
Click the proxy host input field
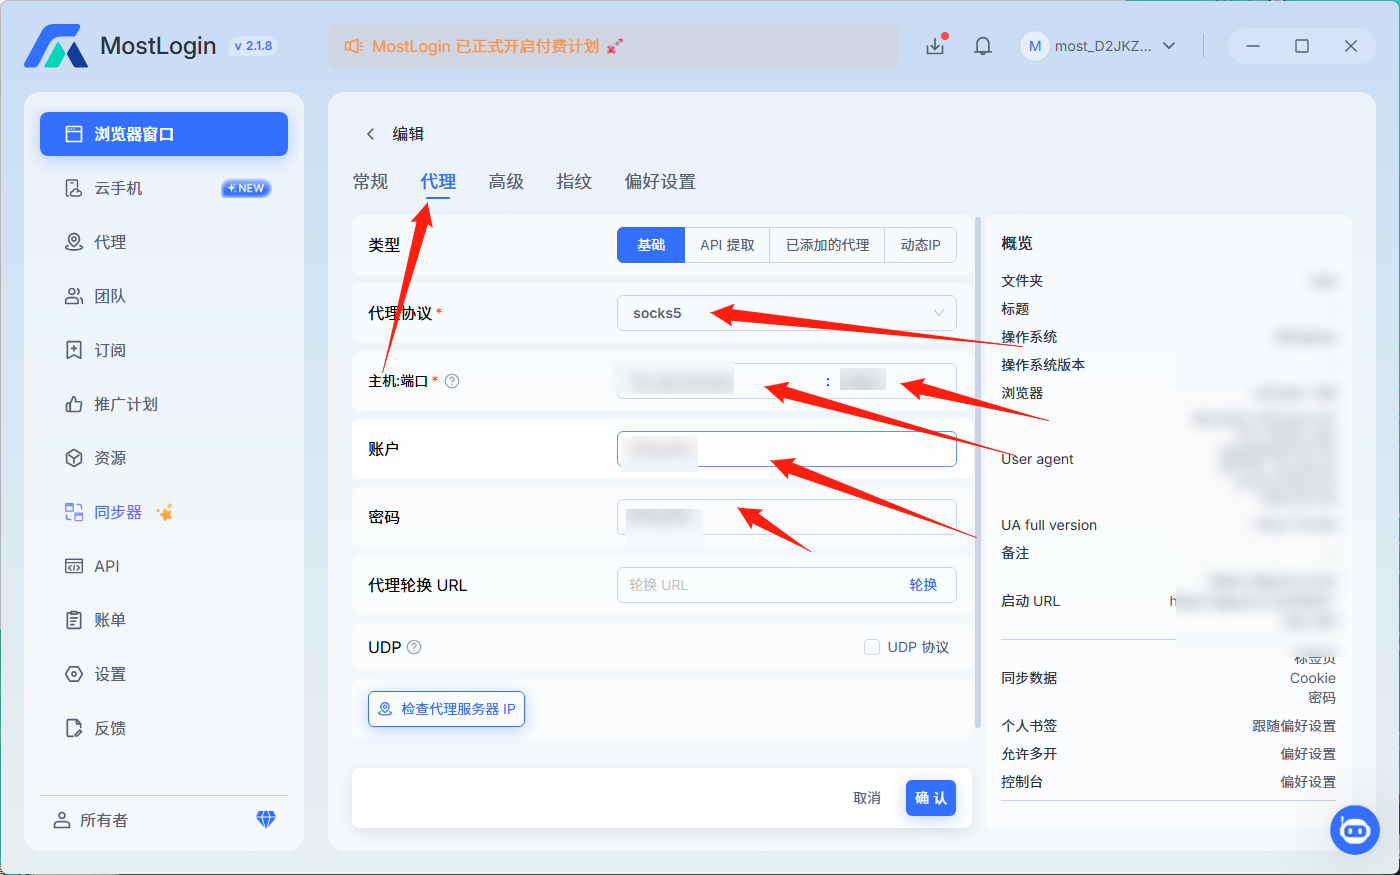tap(718, 381)
